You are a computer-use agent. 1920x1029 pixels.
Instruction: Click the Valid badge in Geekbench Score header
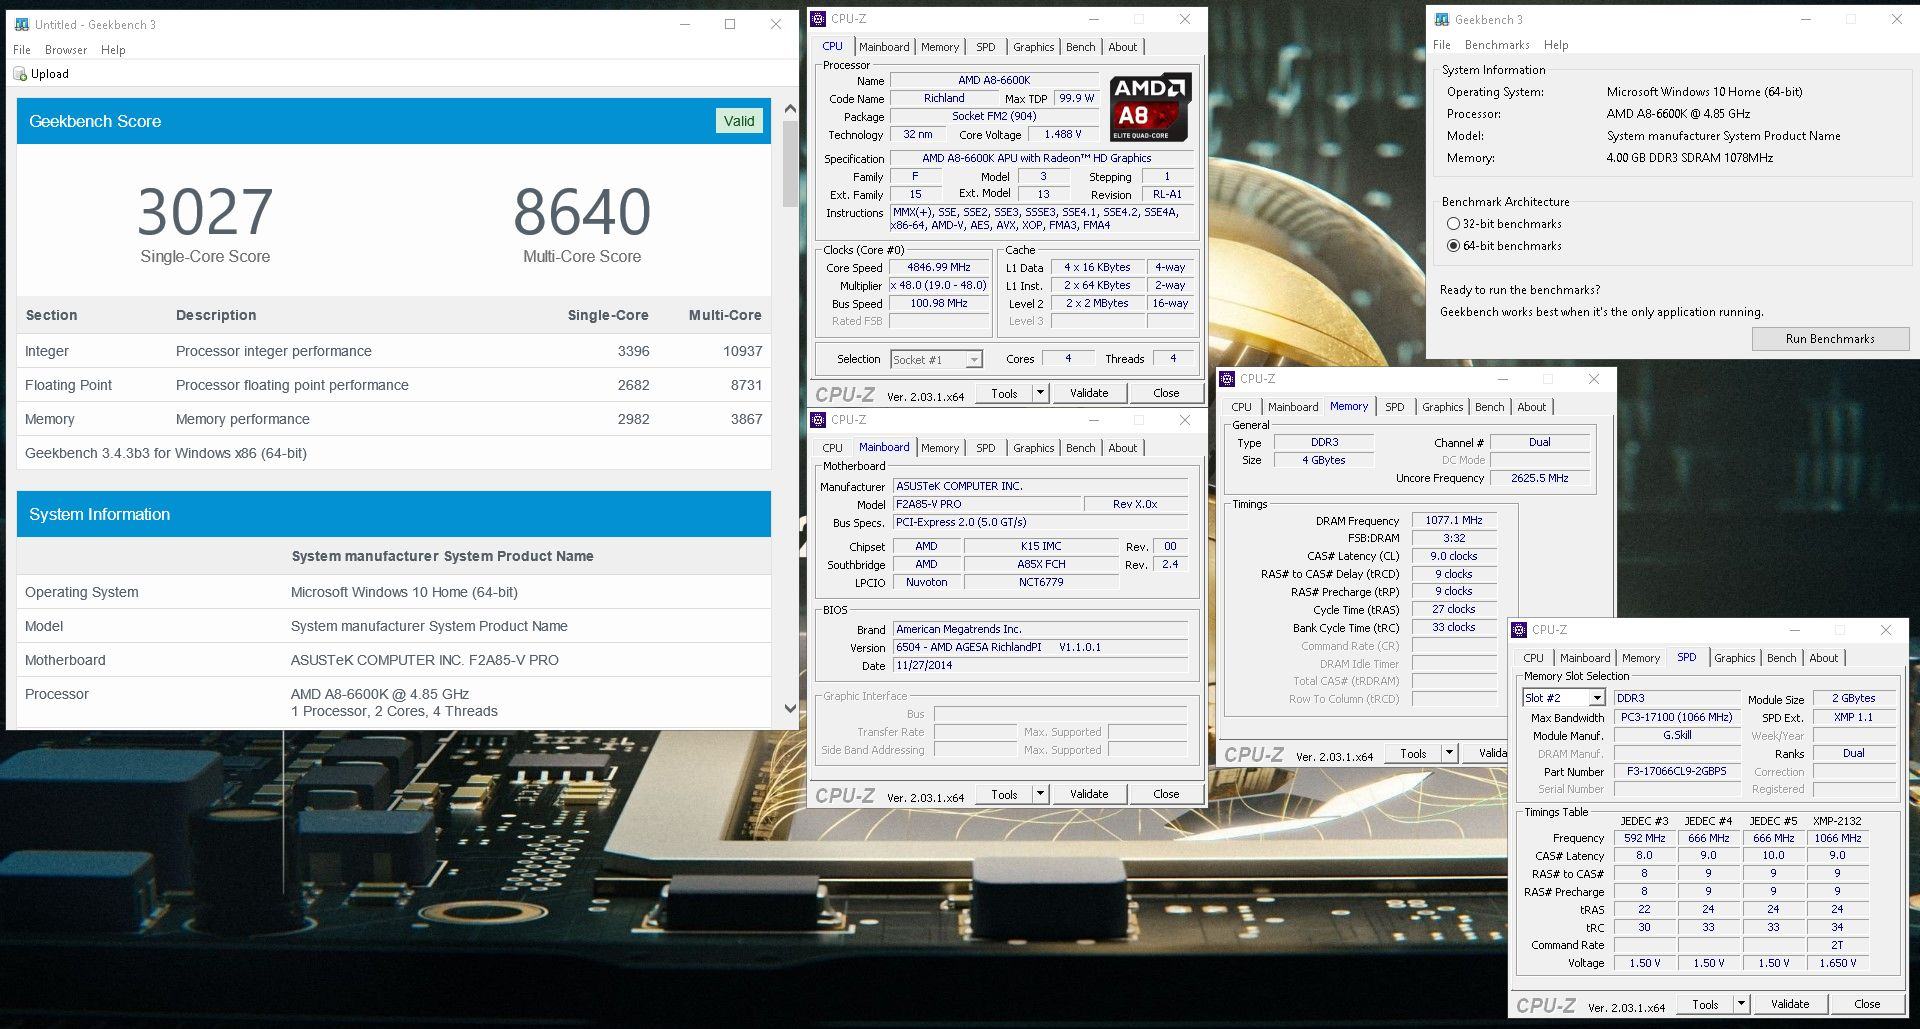[x=739, y=121]
